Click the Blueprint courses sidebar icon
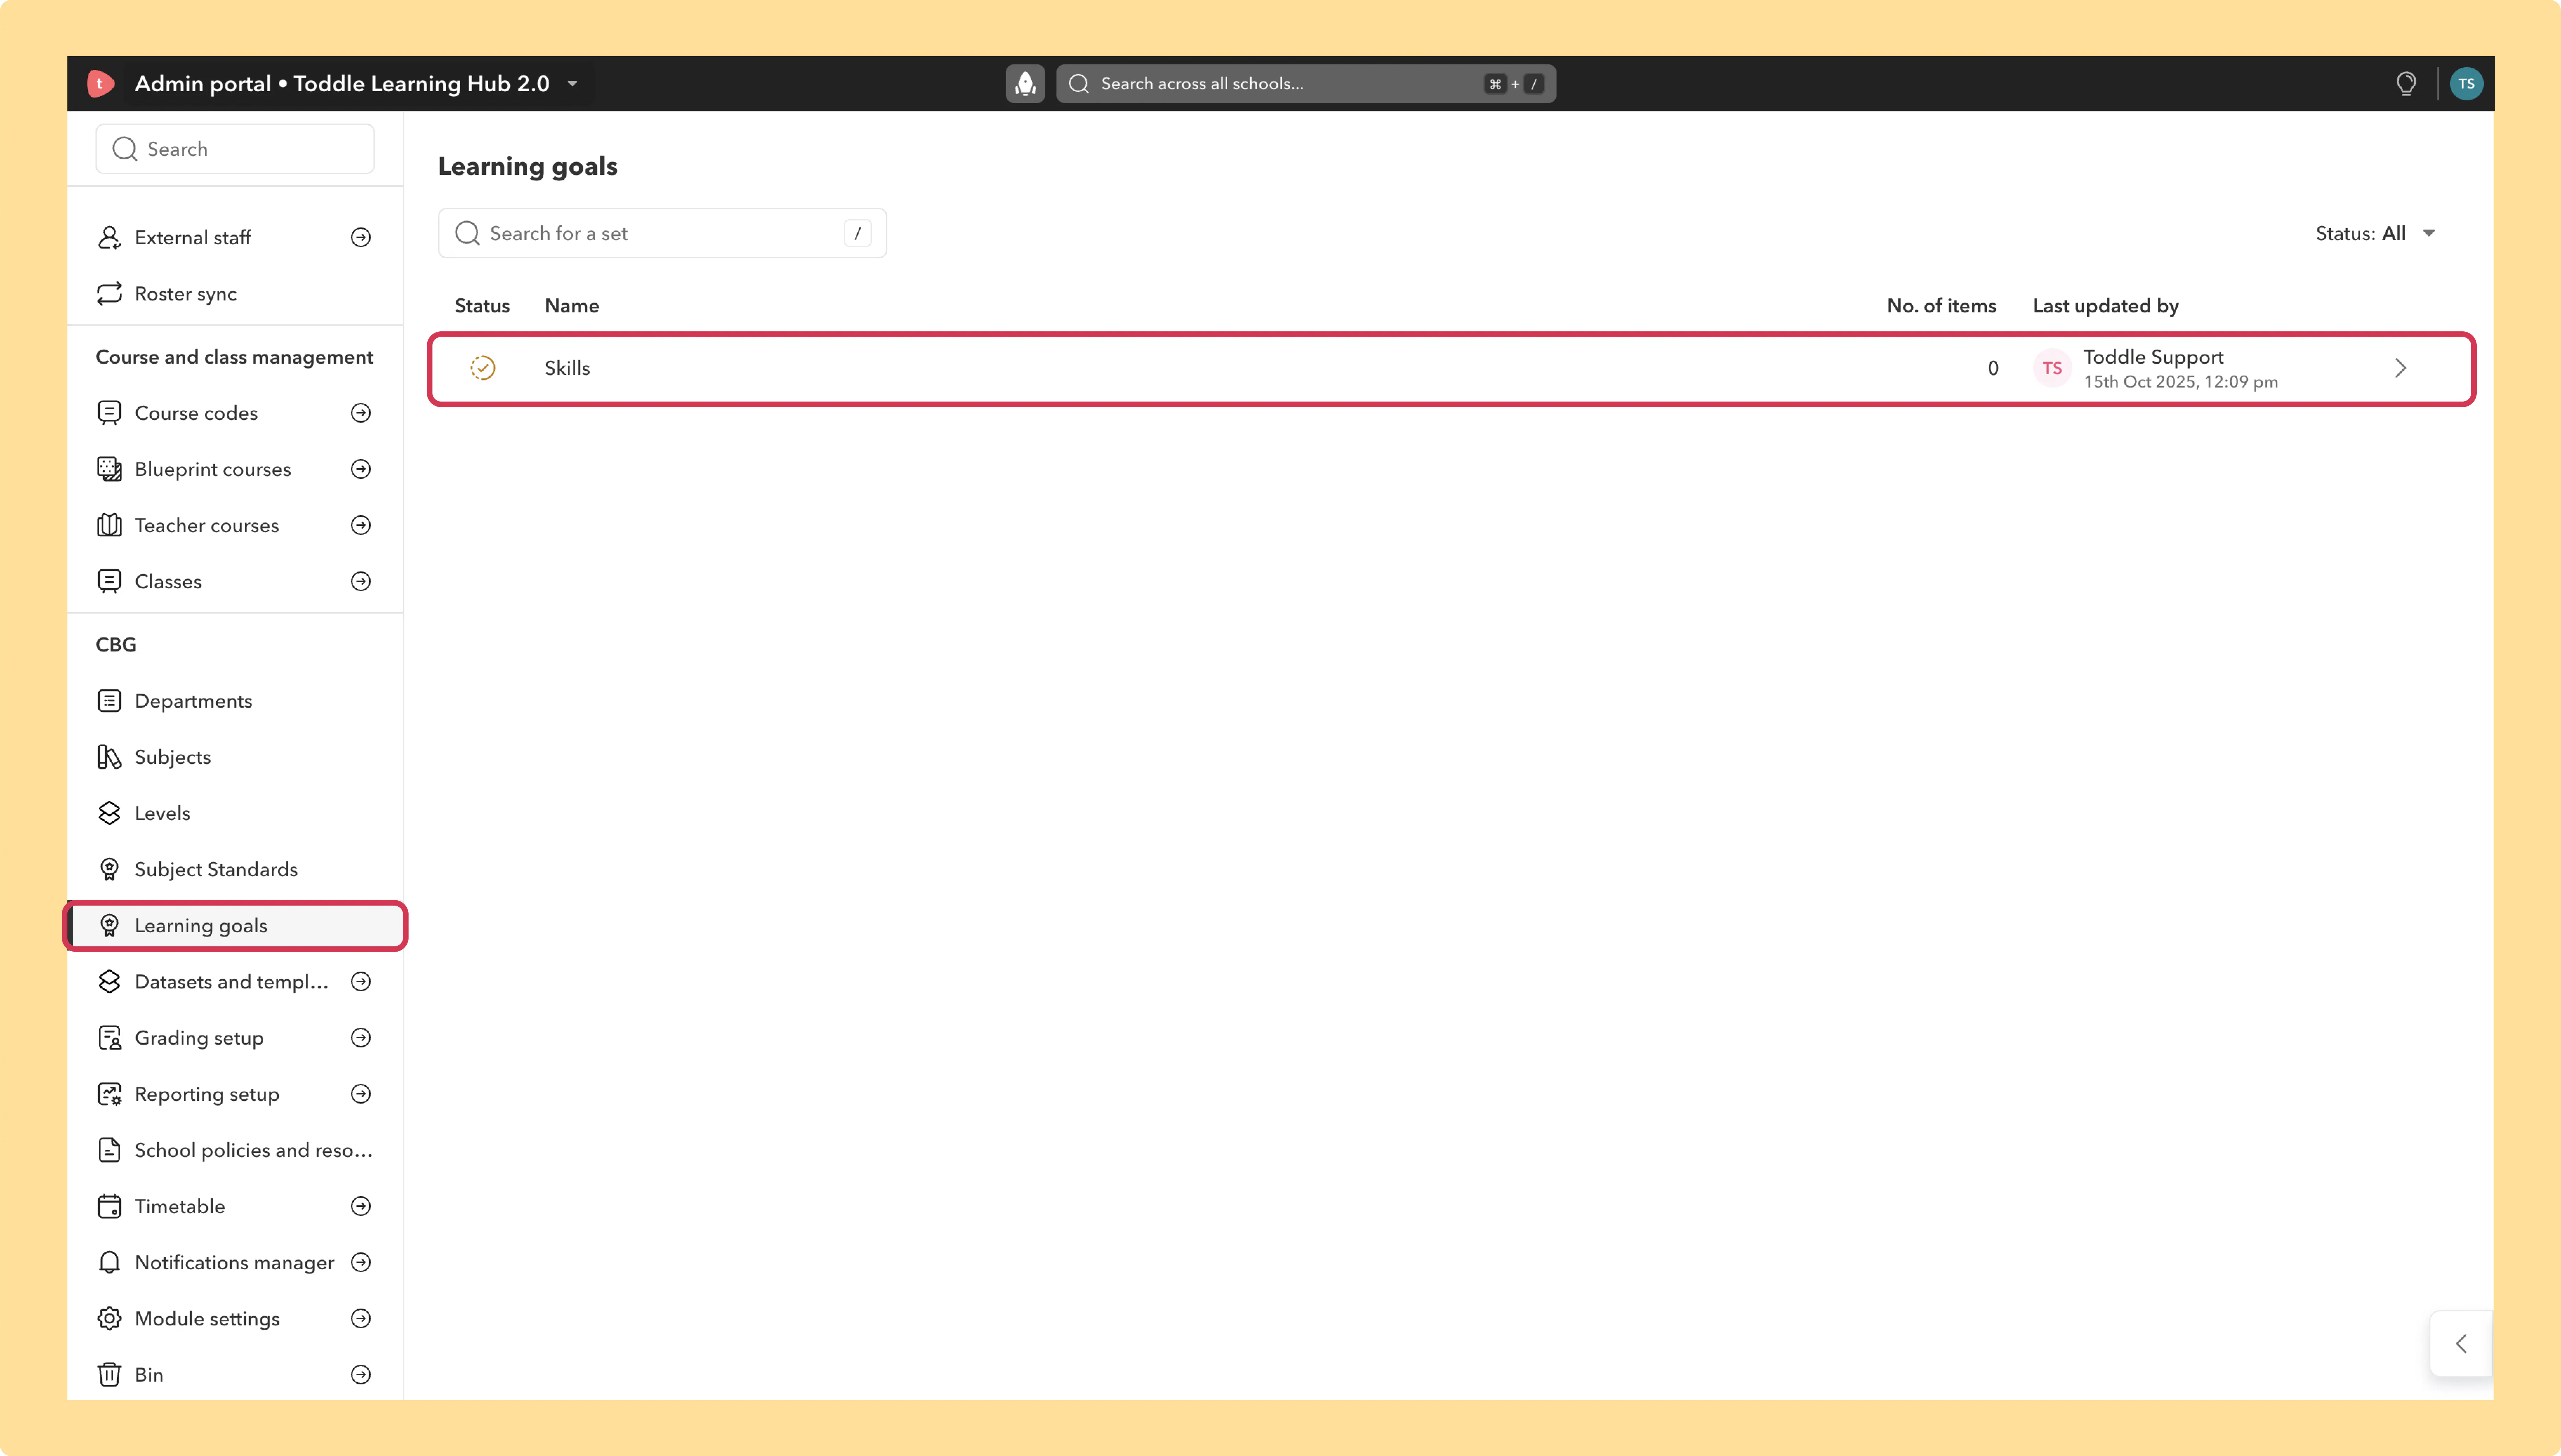Image resolution: width=2561 pixels, height=1456 pixels. click(109, 469)
